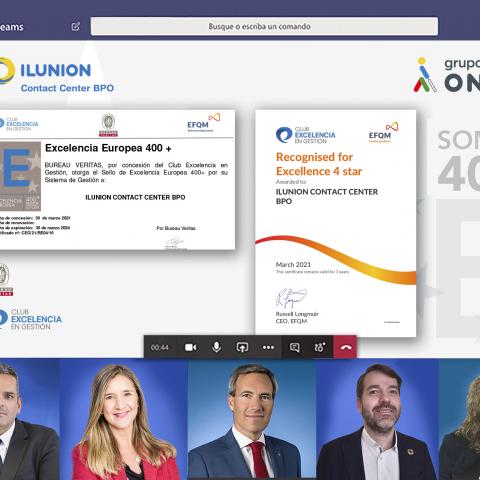Click the EFQM logo on the 400+ certificate
The height and width of the screenshot is (480, 480).
pos(204,123)
